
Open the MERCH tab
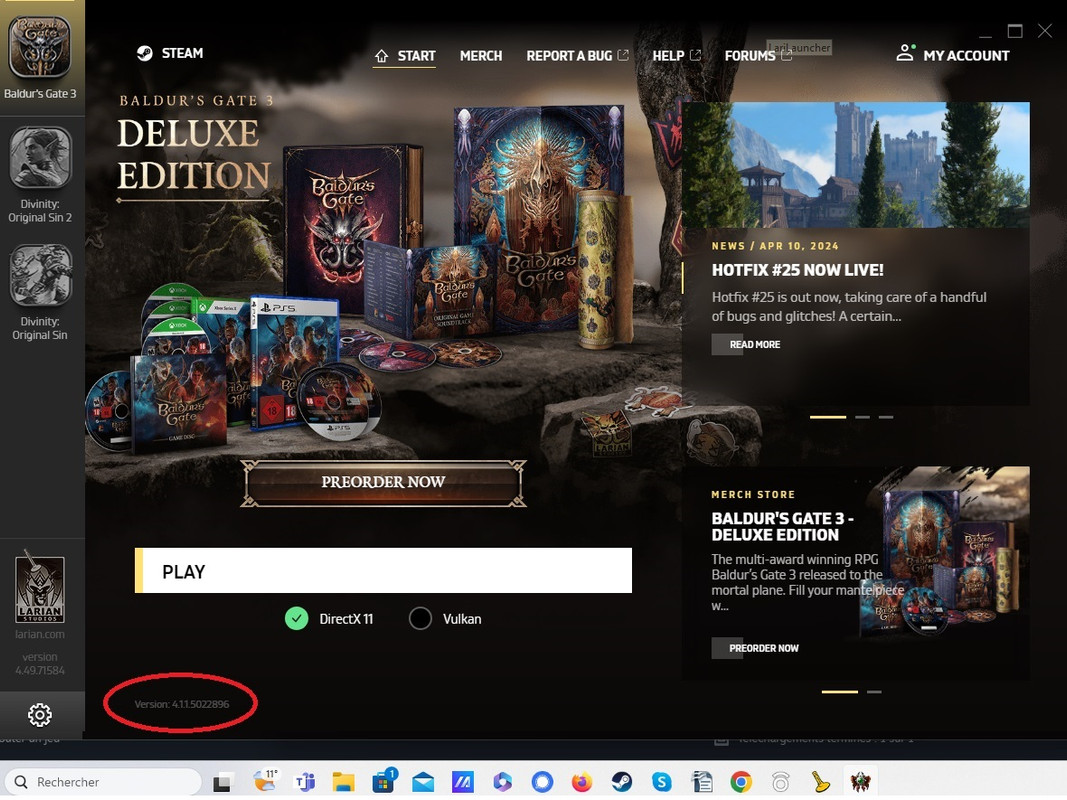click(x=480, y=56)
